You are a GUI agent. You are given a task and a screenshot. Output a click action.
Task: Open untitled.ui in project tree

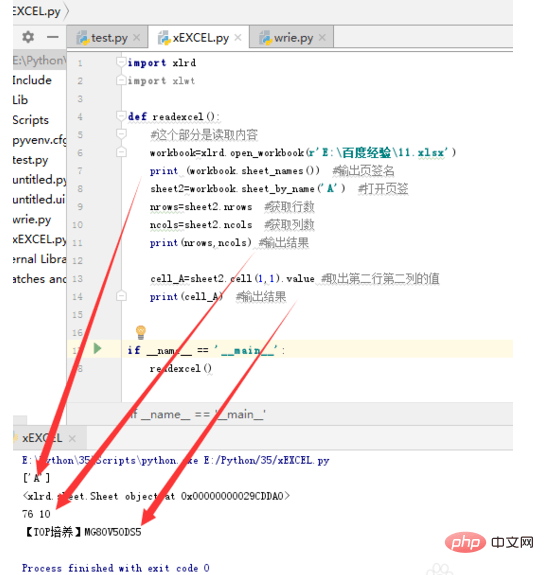pyautogui.click(x=39, y=199)
